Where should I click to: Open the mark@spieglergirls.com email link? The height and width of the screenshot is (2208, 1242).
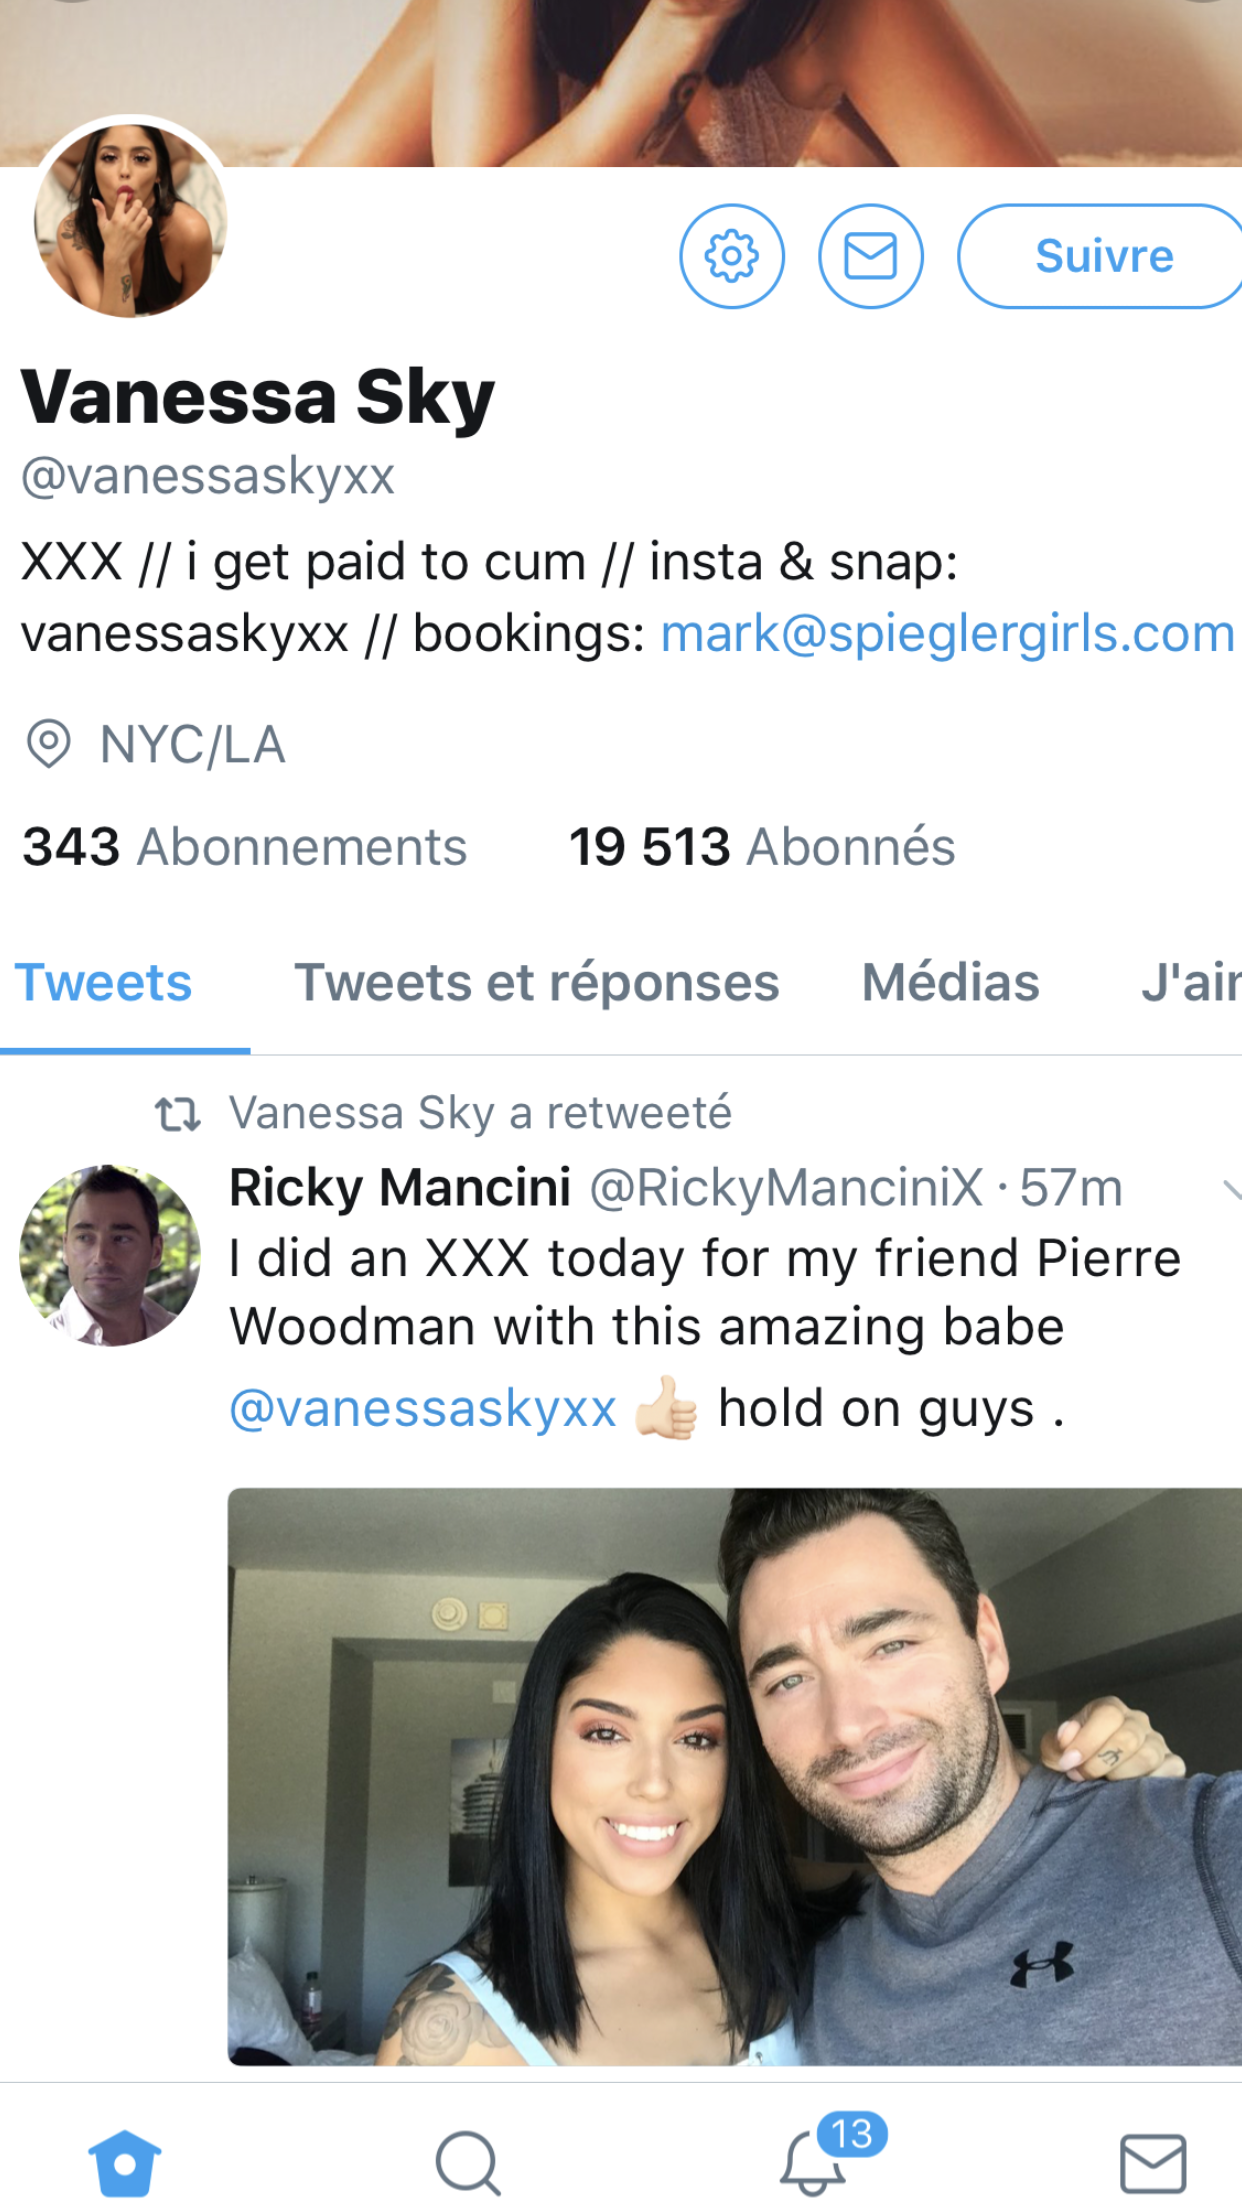click(x=947, y=634)
